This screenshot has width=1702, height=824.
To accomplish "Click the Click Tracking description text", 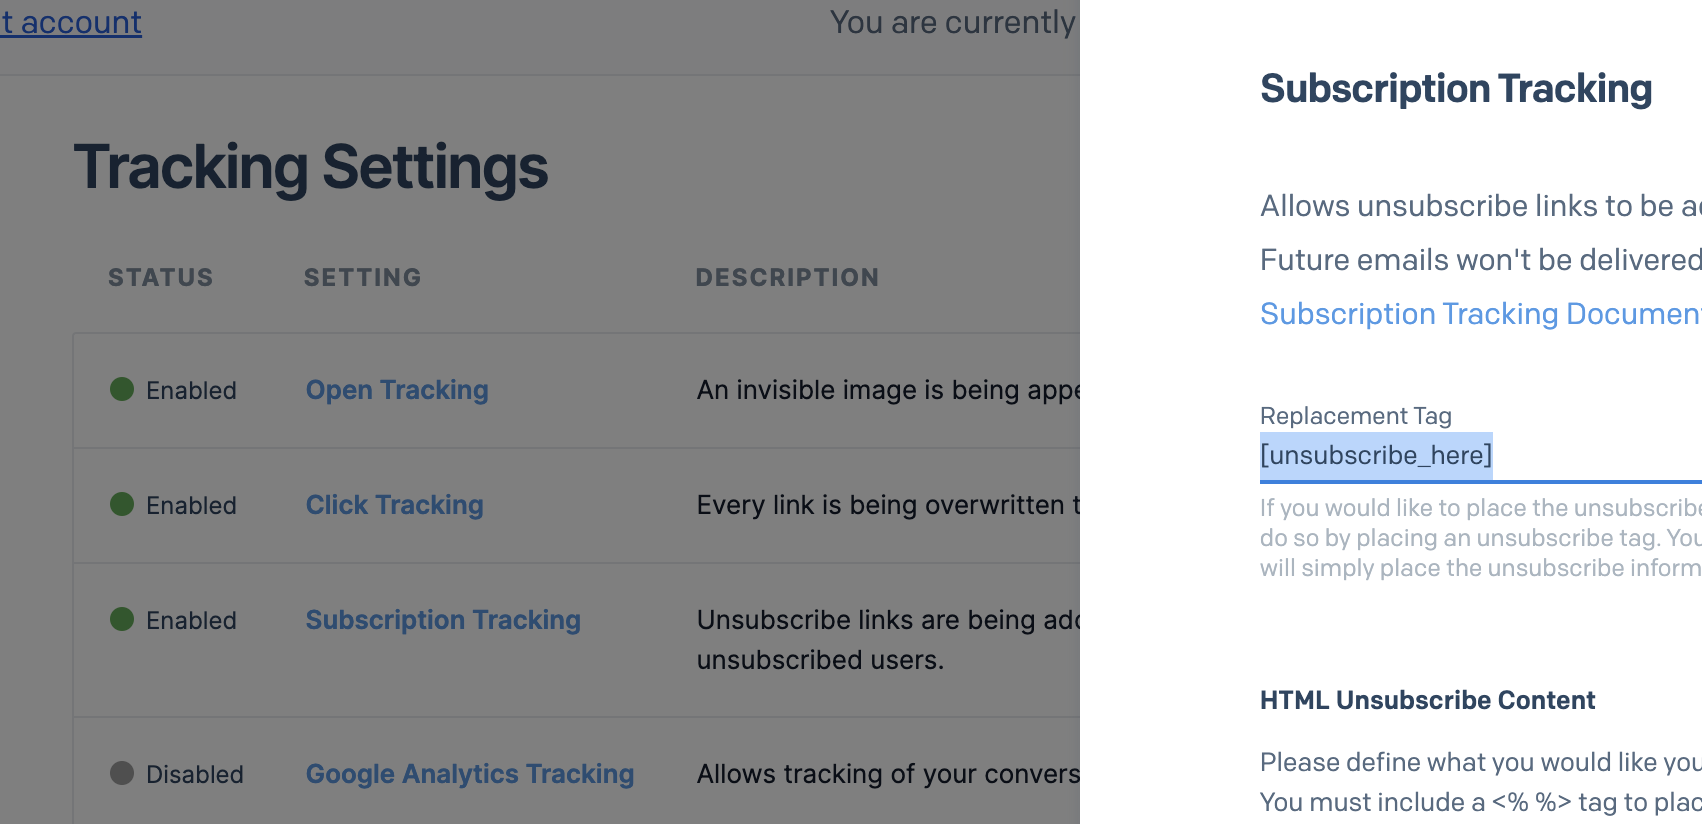I will pyautogui.click(x=887, y=505).
